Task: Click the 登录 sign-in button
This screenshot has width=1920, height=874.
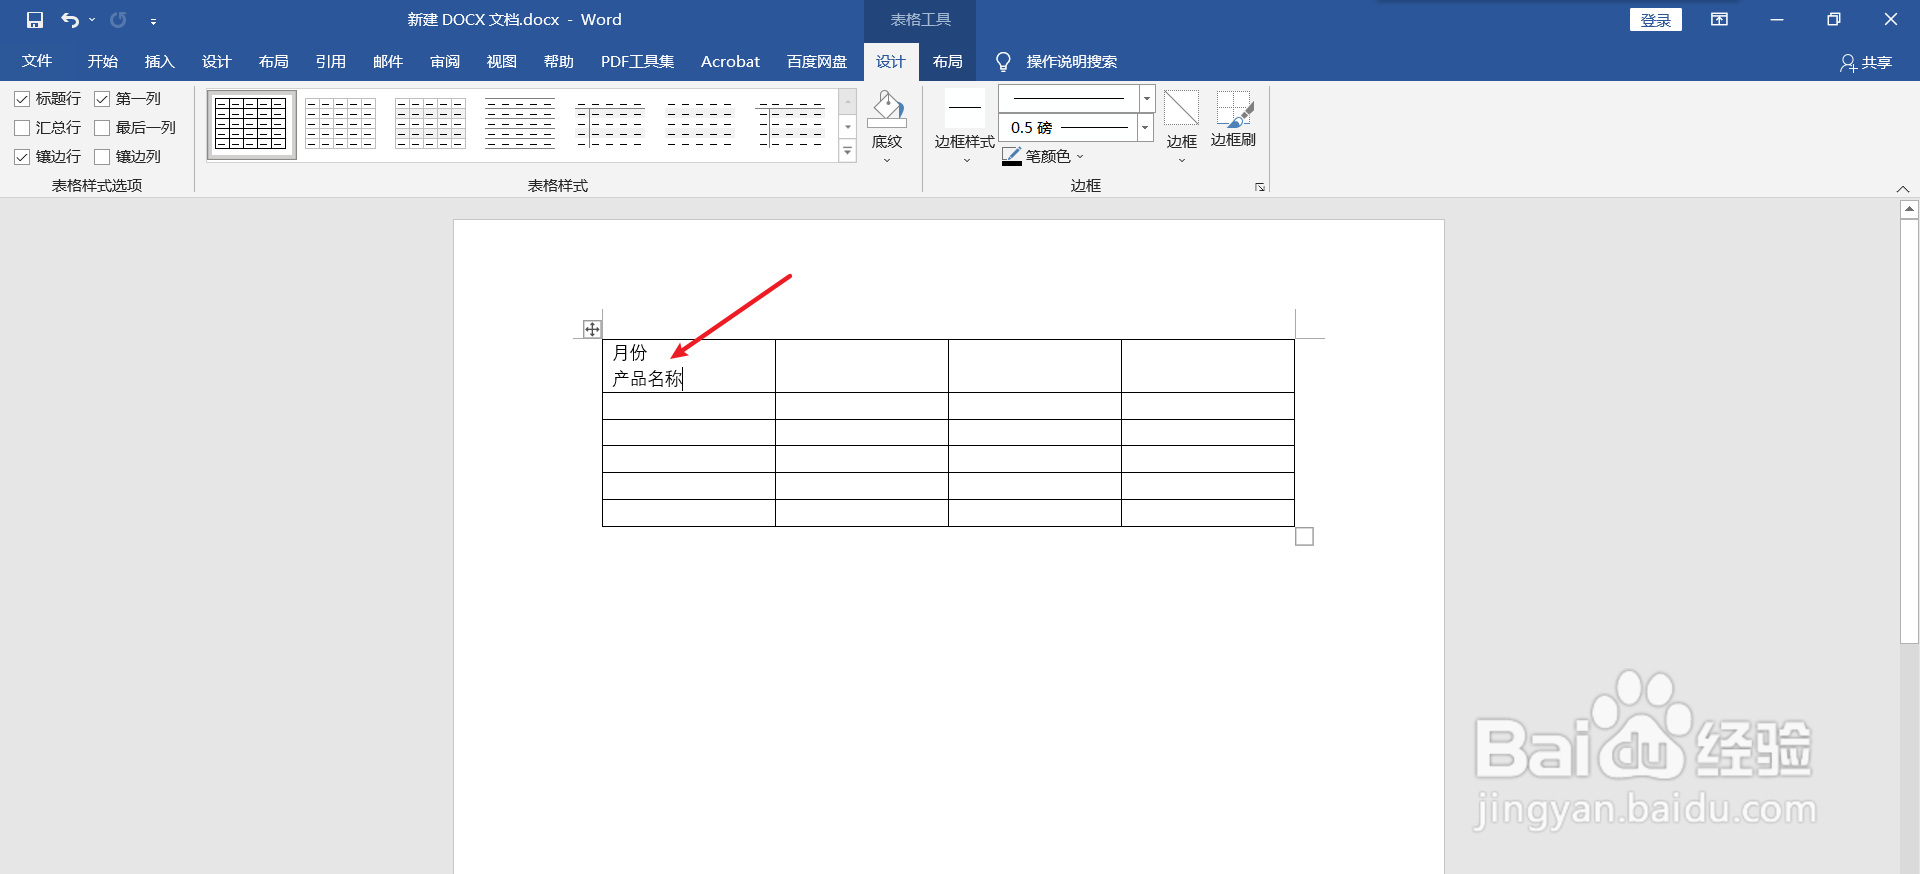Action: tap(1656, 20)
